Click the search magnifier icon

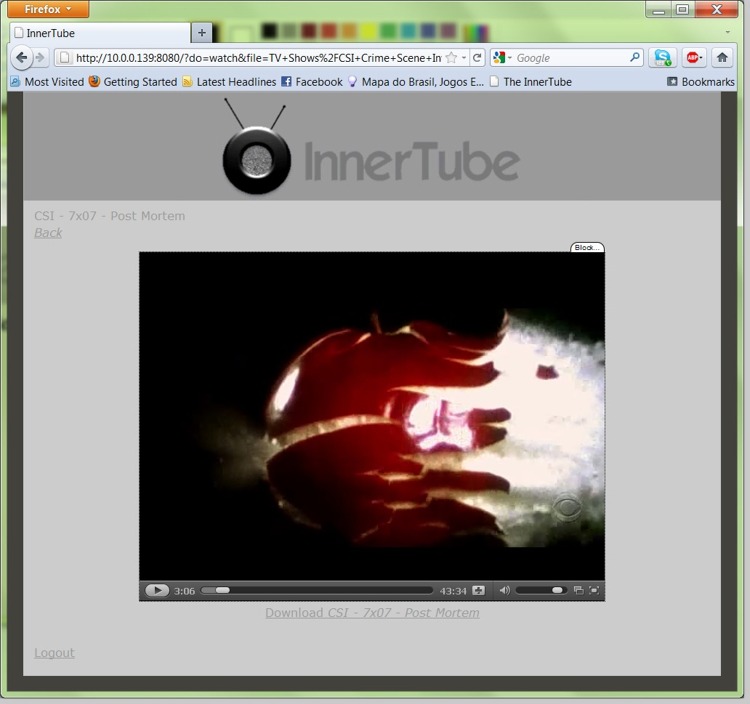tap(635, 57)
